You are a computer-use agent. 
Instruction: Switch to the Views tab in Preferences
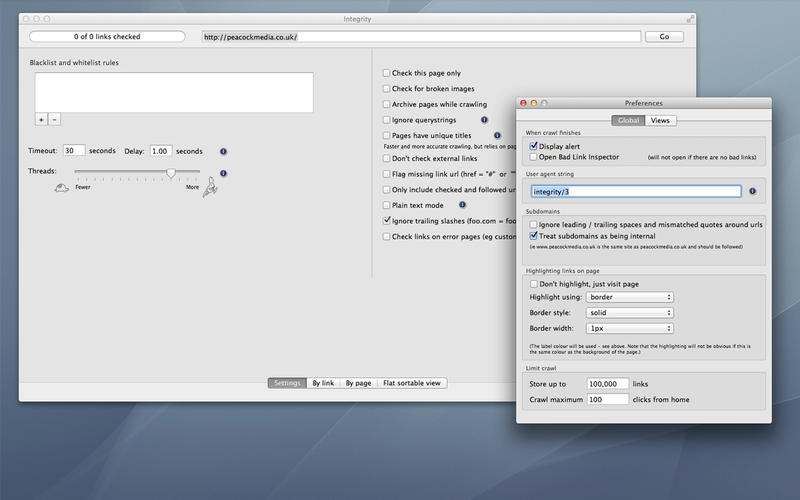(x=658, y=120)
